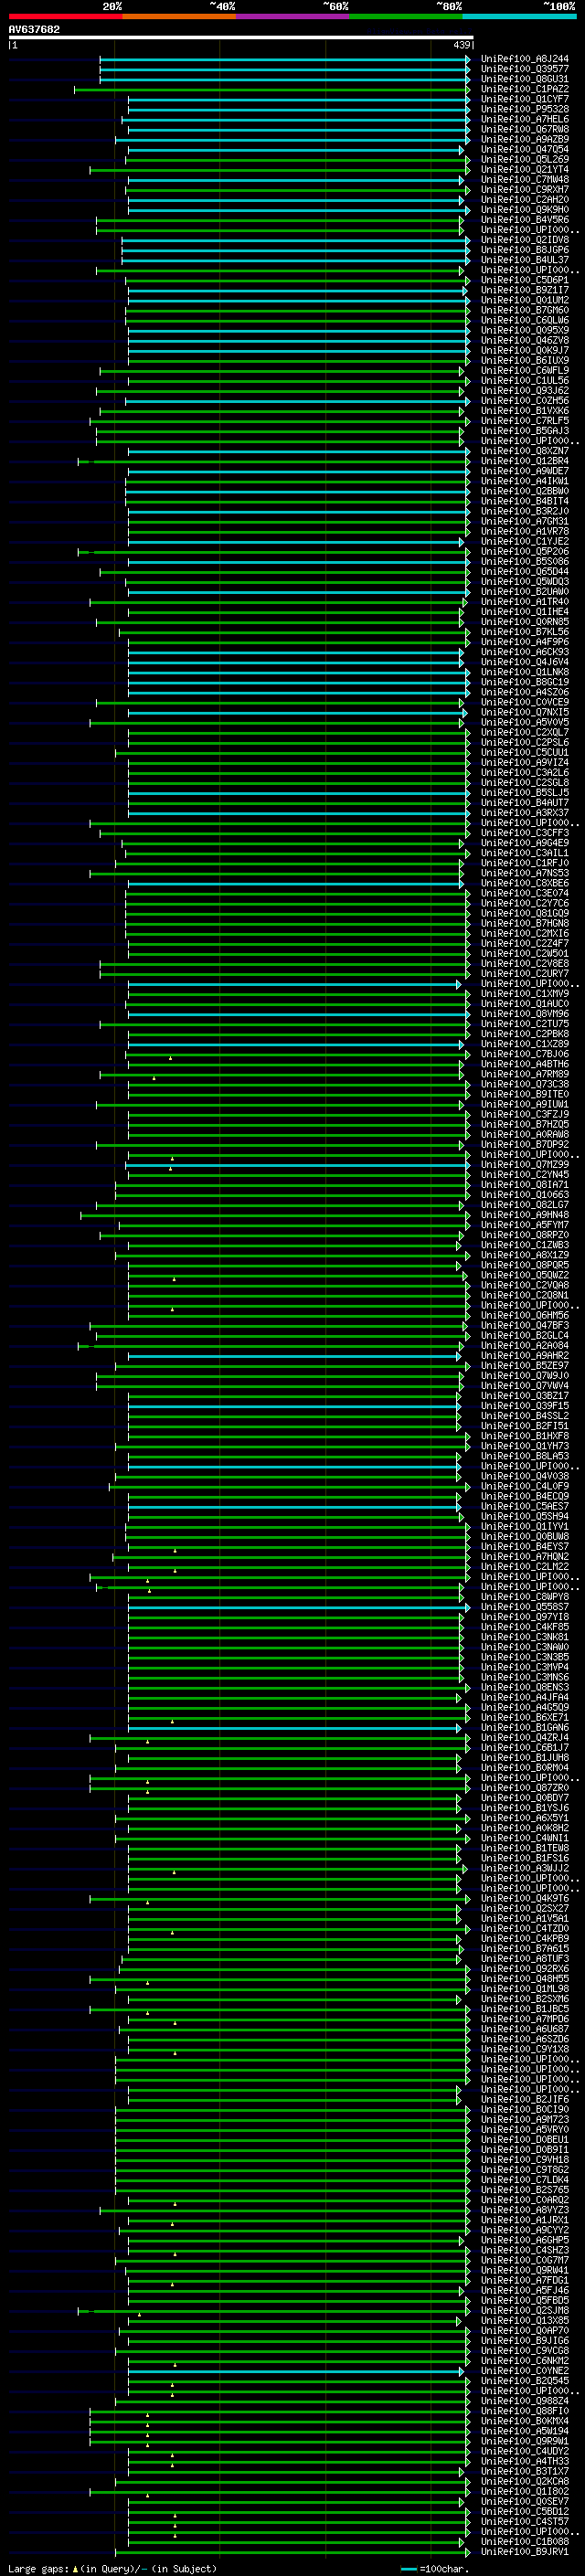Click the cyan ~100% identity legend bar
The width and height of the screenshot is (585, 2576).
pyautogui.click(x=519, y=17)
